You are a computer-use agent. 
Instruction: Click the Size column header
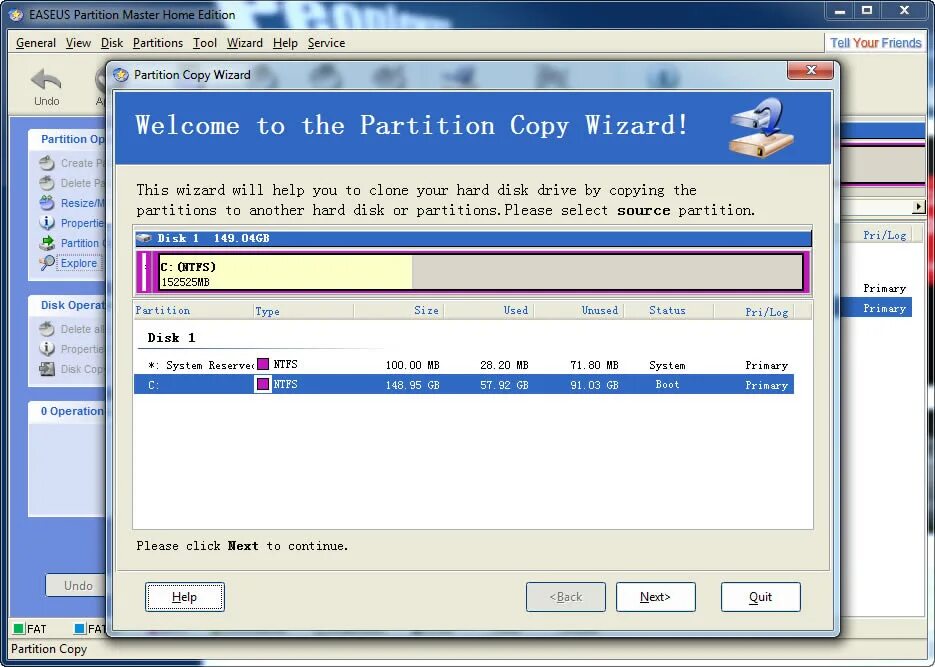[x=399, y=311]
